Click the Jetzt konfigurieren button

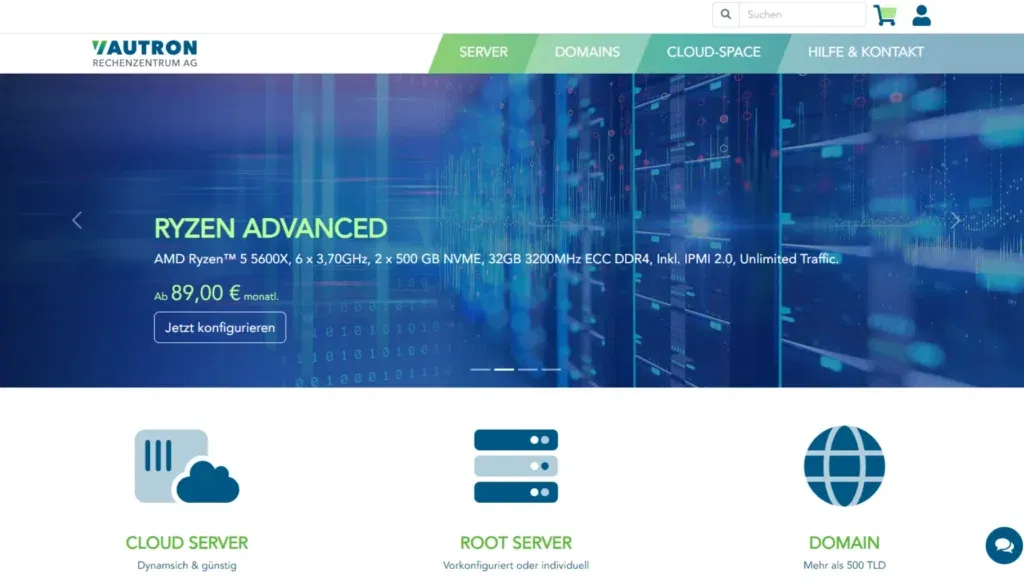coord(219,327)
